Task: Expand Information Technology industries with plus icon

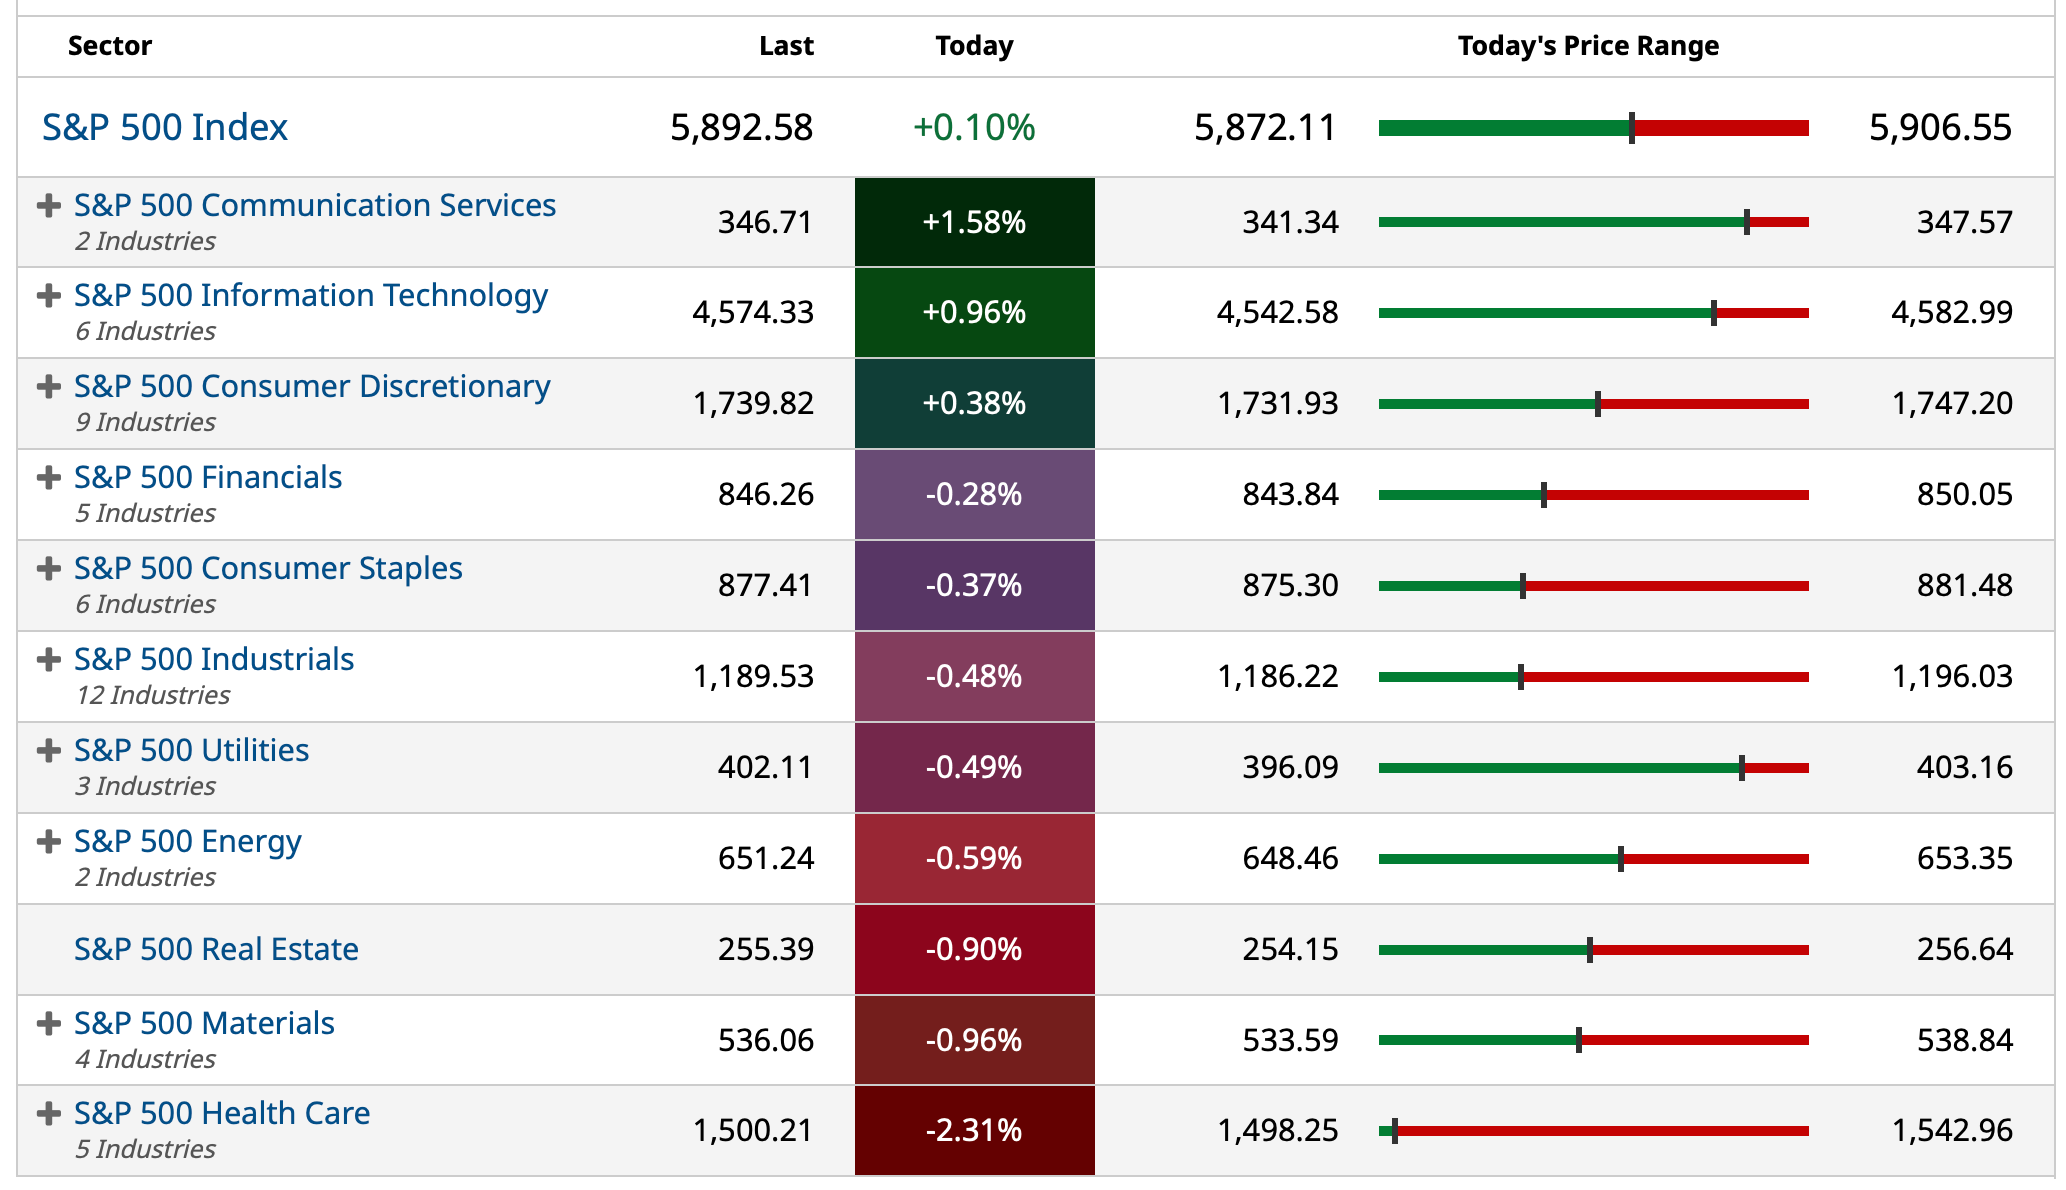Action: click(48, 296)
